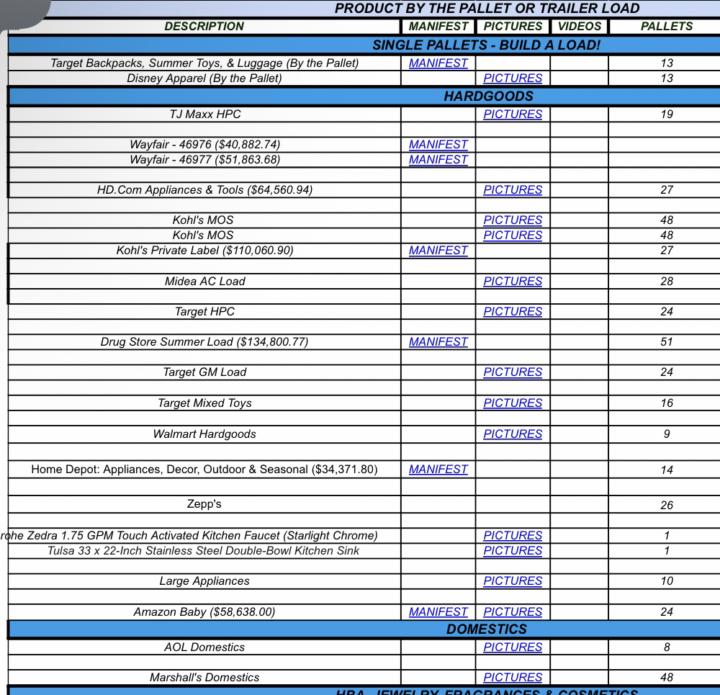
Task: Open PICTURES link for AOL Domestics
Action: [x=512, y=647]
